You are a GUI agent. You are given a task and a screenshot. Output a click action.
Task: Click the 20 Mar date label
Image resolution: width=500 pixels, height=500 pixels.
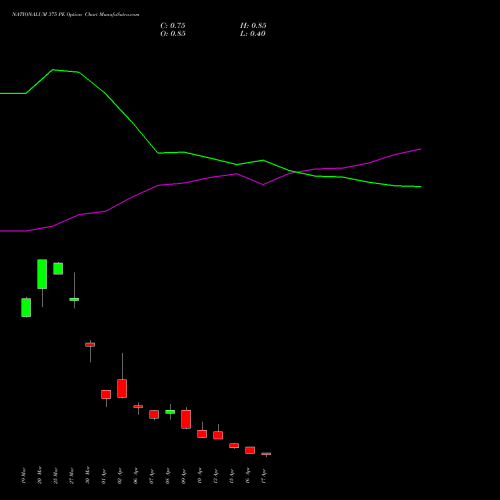tap(39, 475)
